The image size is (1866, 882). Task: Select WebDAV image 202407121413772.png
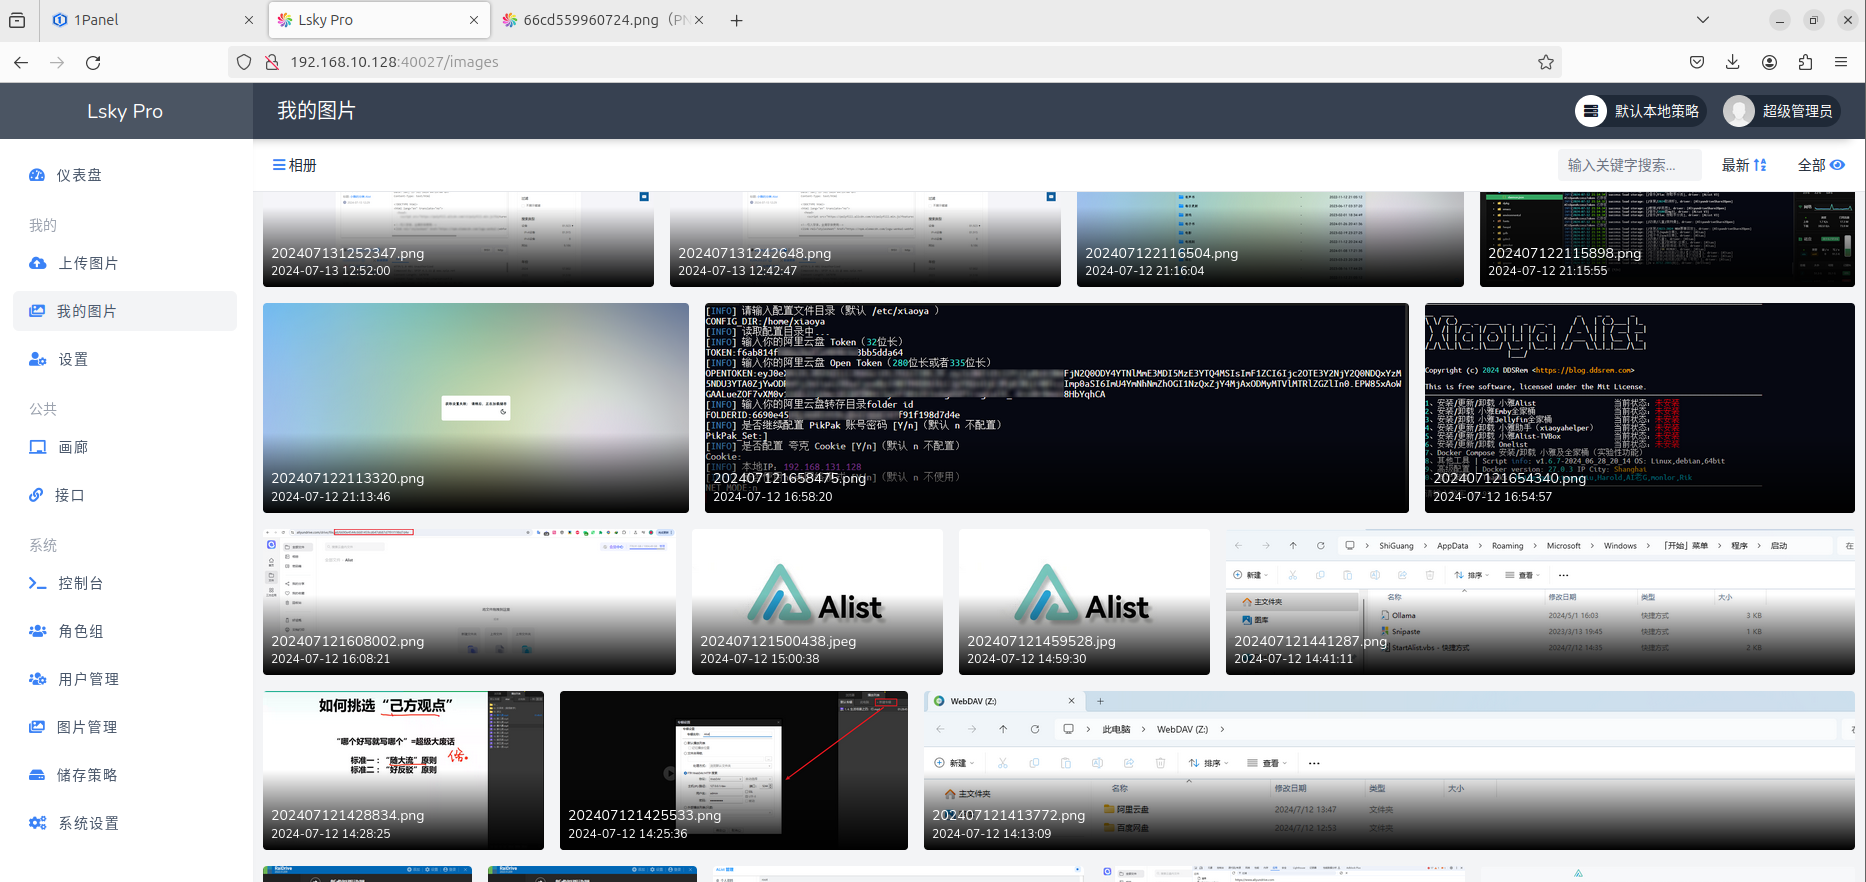[1389, 770]
